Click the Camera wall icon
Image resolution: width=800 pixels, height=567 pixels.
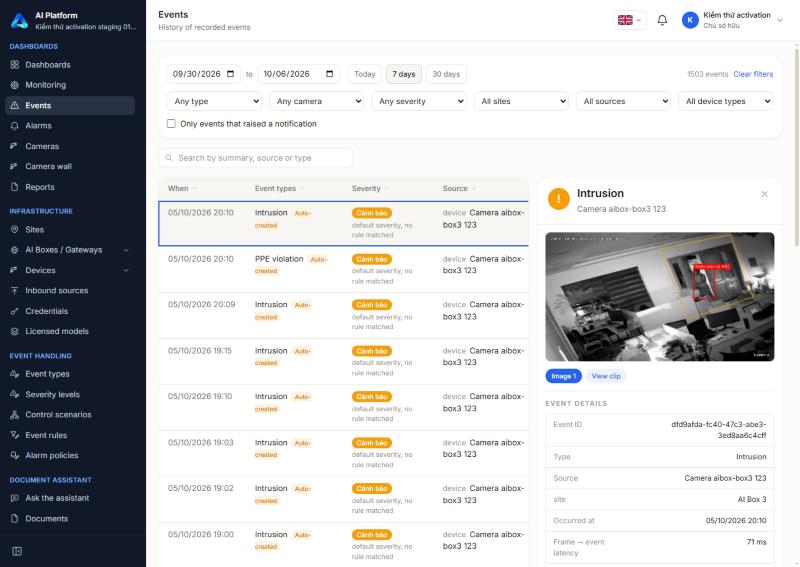(15, 166)
